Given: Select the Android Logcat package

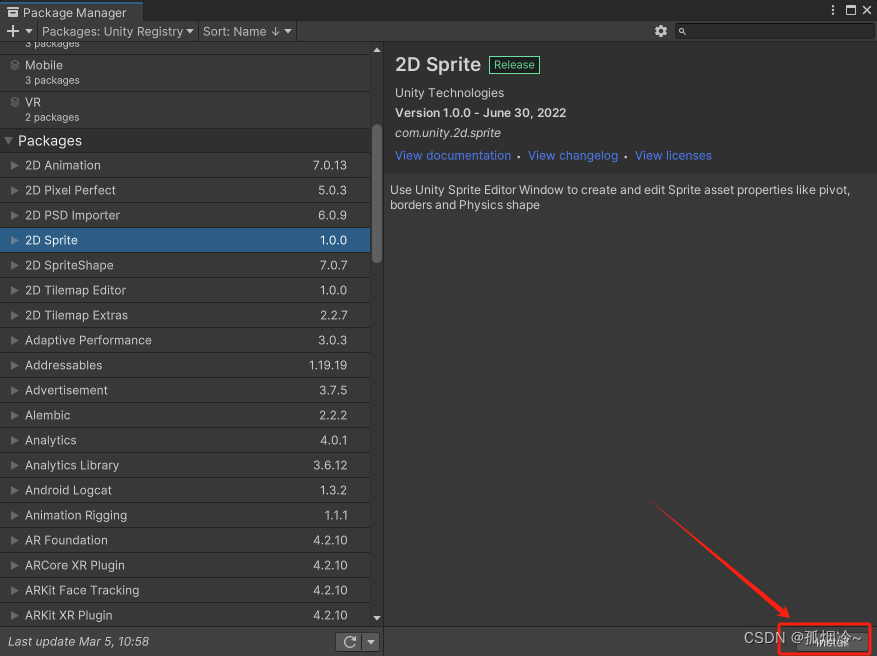Looking at the screenshot, I should 185,490.
